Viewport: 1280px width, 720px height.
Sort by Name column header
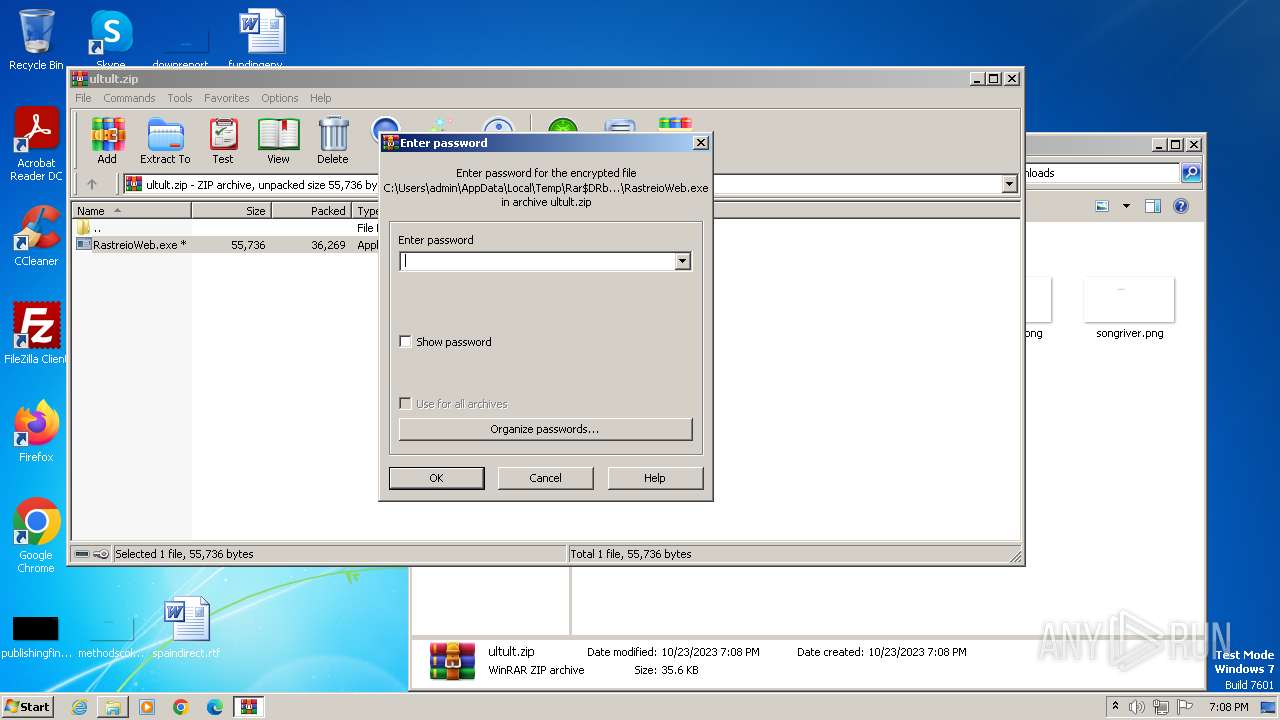(131, 211)
